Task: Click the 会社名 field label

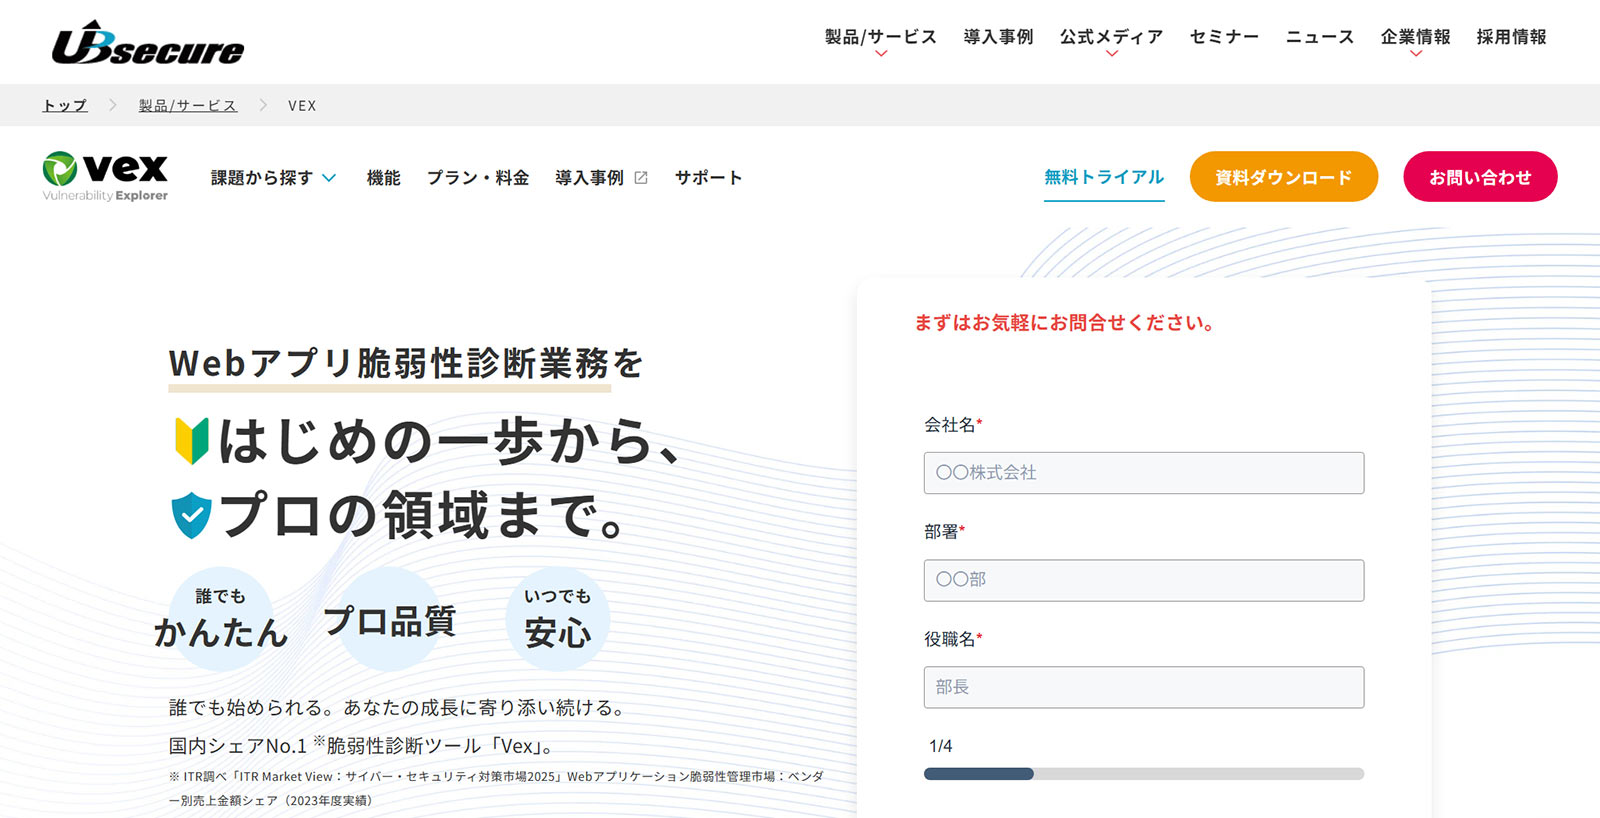Action: 953,425
